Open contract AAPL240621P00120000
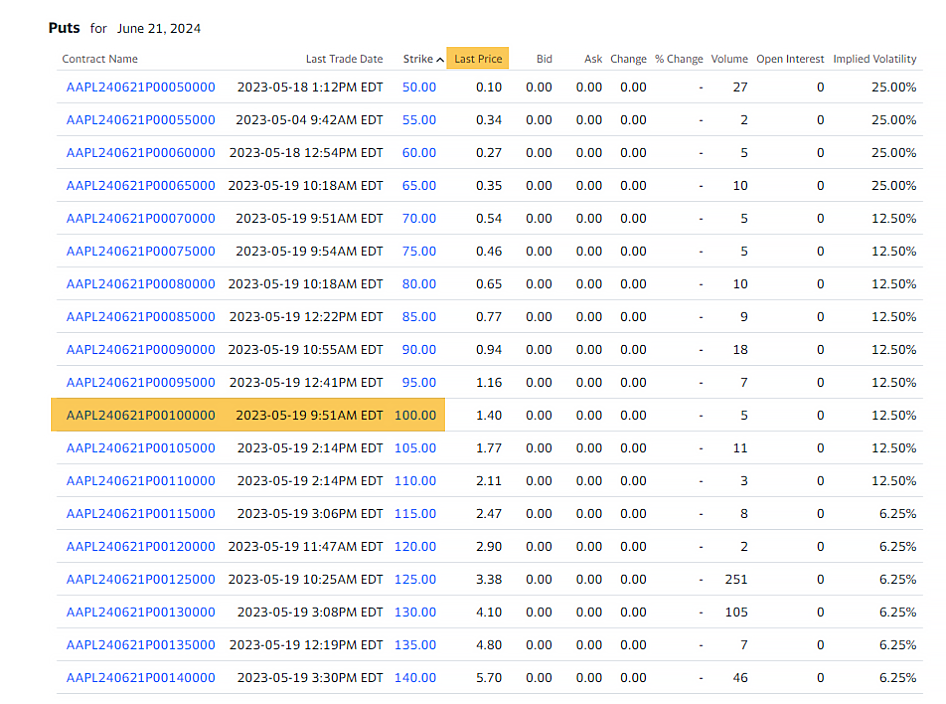 tap(141, 547)
